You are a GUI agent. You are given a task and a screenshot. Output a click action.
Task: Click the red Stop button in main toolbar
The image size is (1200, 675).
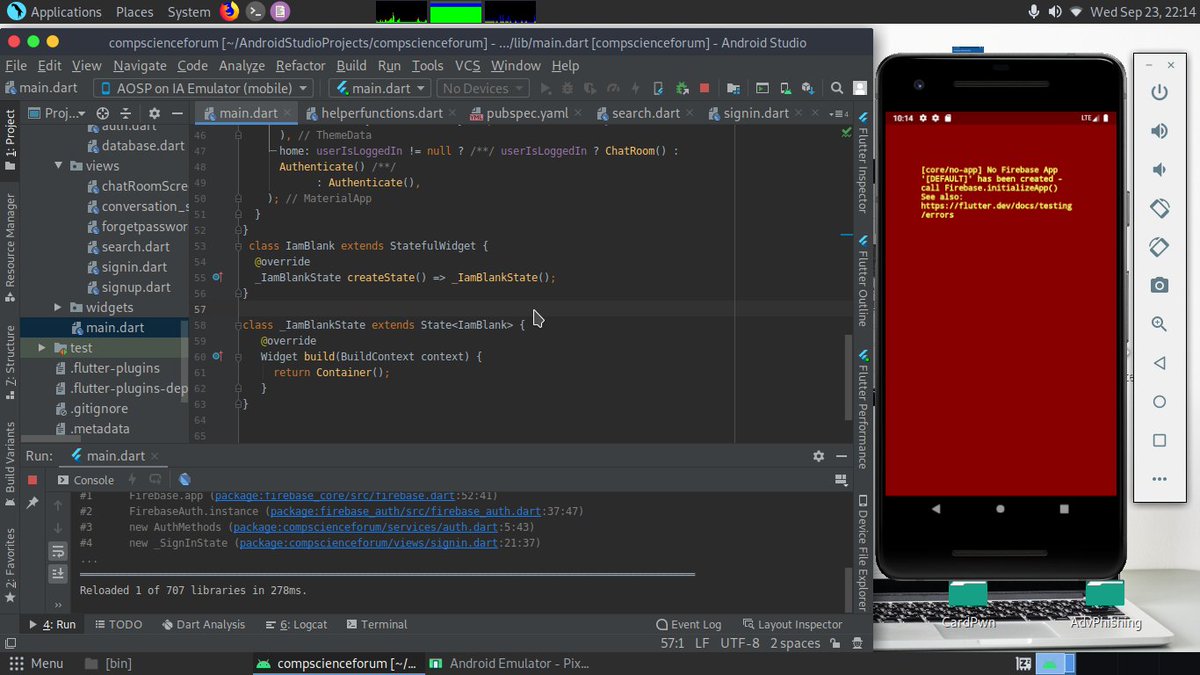(704, 88)
